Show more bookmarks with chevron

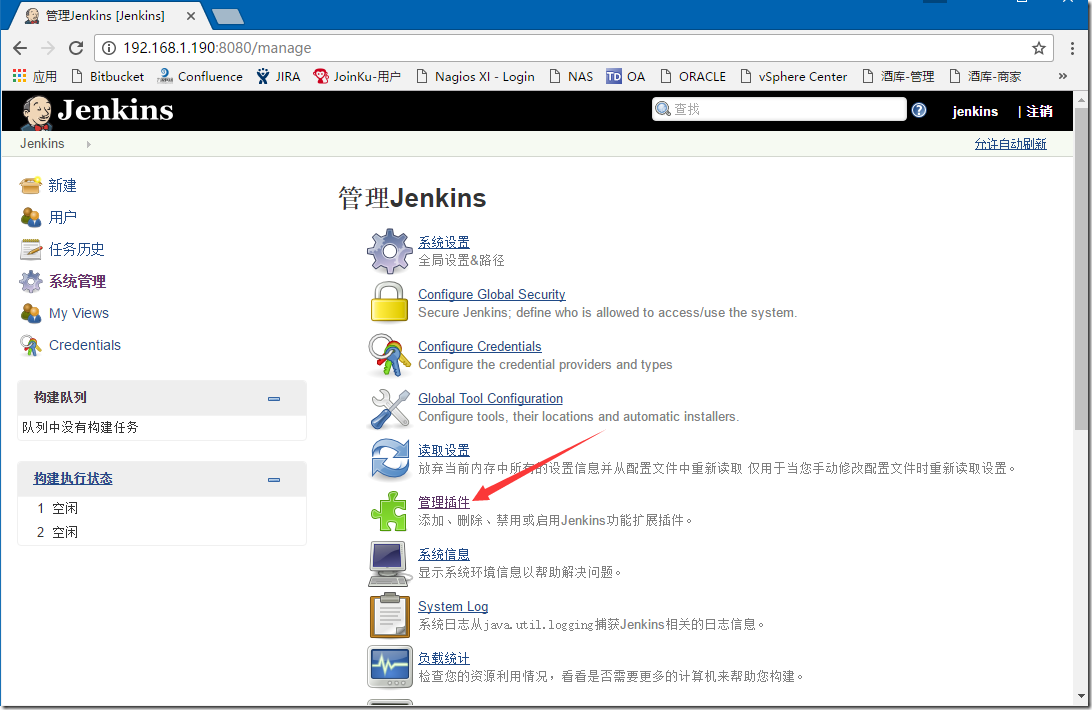(1063, 76)
